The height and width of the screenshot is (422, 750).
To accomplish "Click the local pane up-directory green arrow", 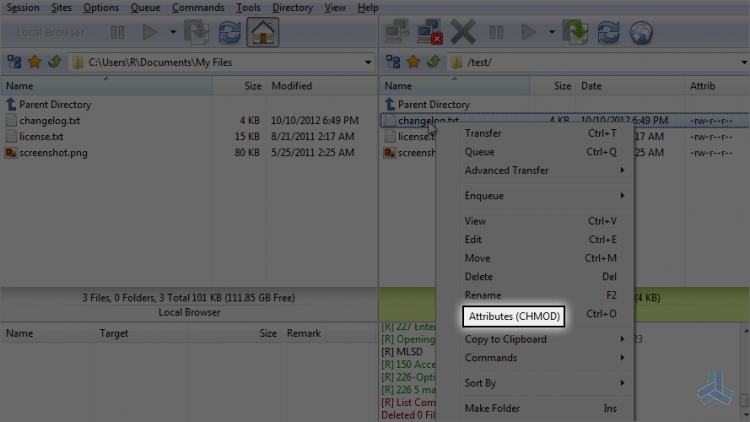I will pos(55,62).
